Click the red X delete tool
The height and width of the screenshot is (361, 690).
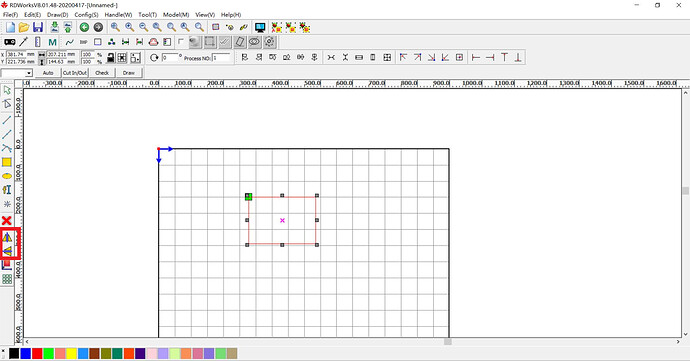coord(7,220)
